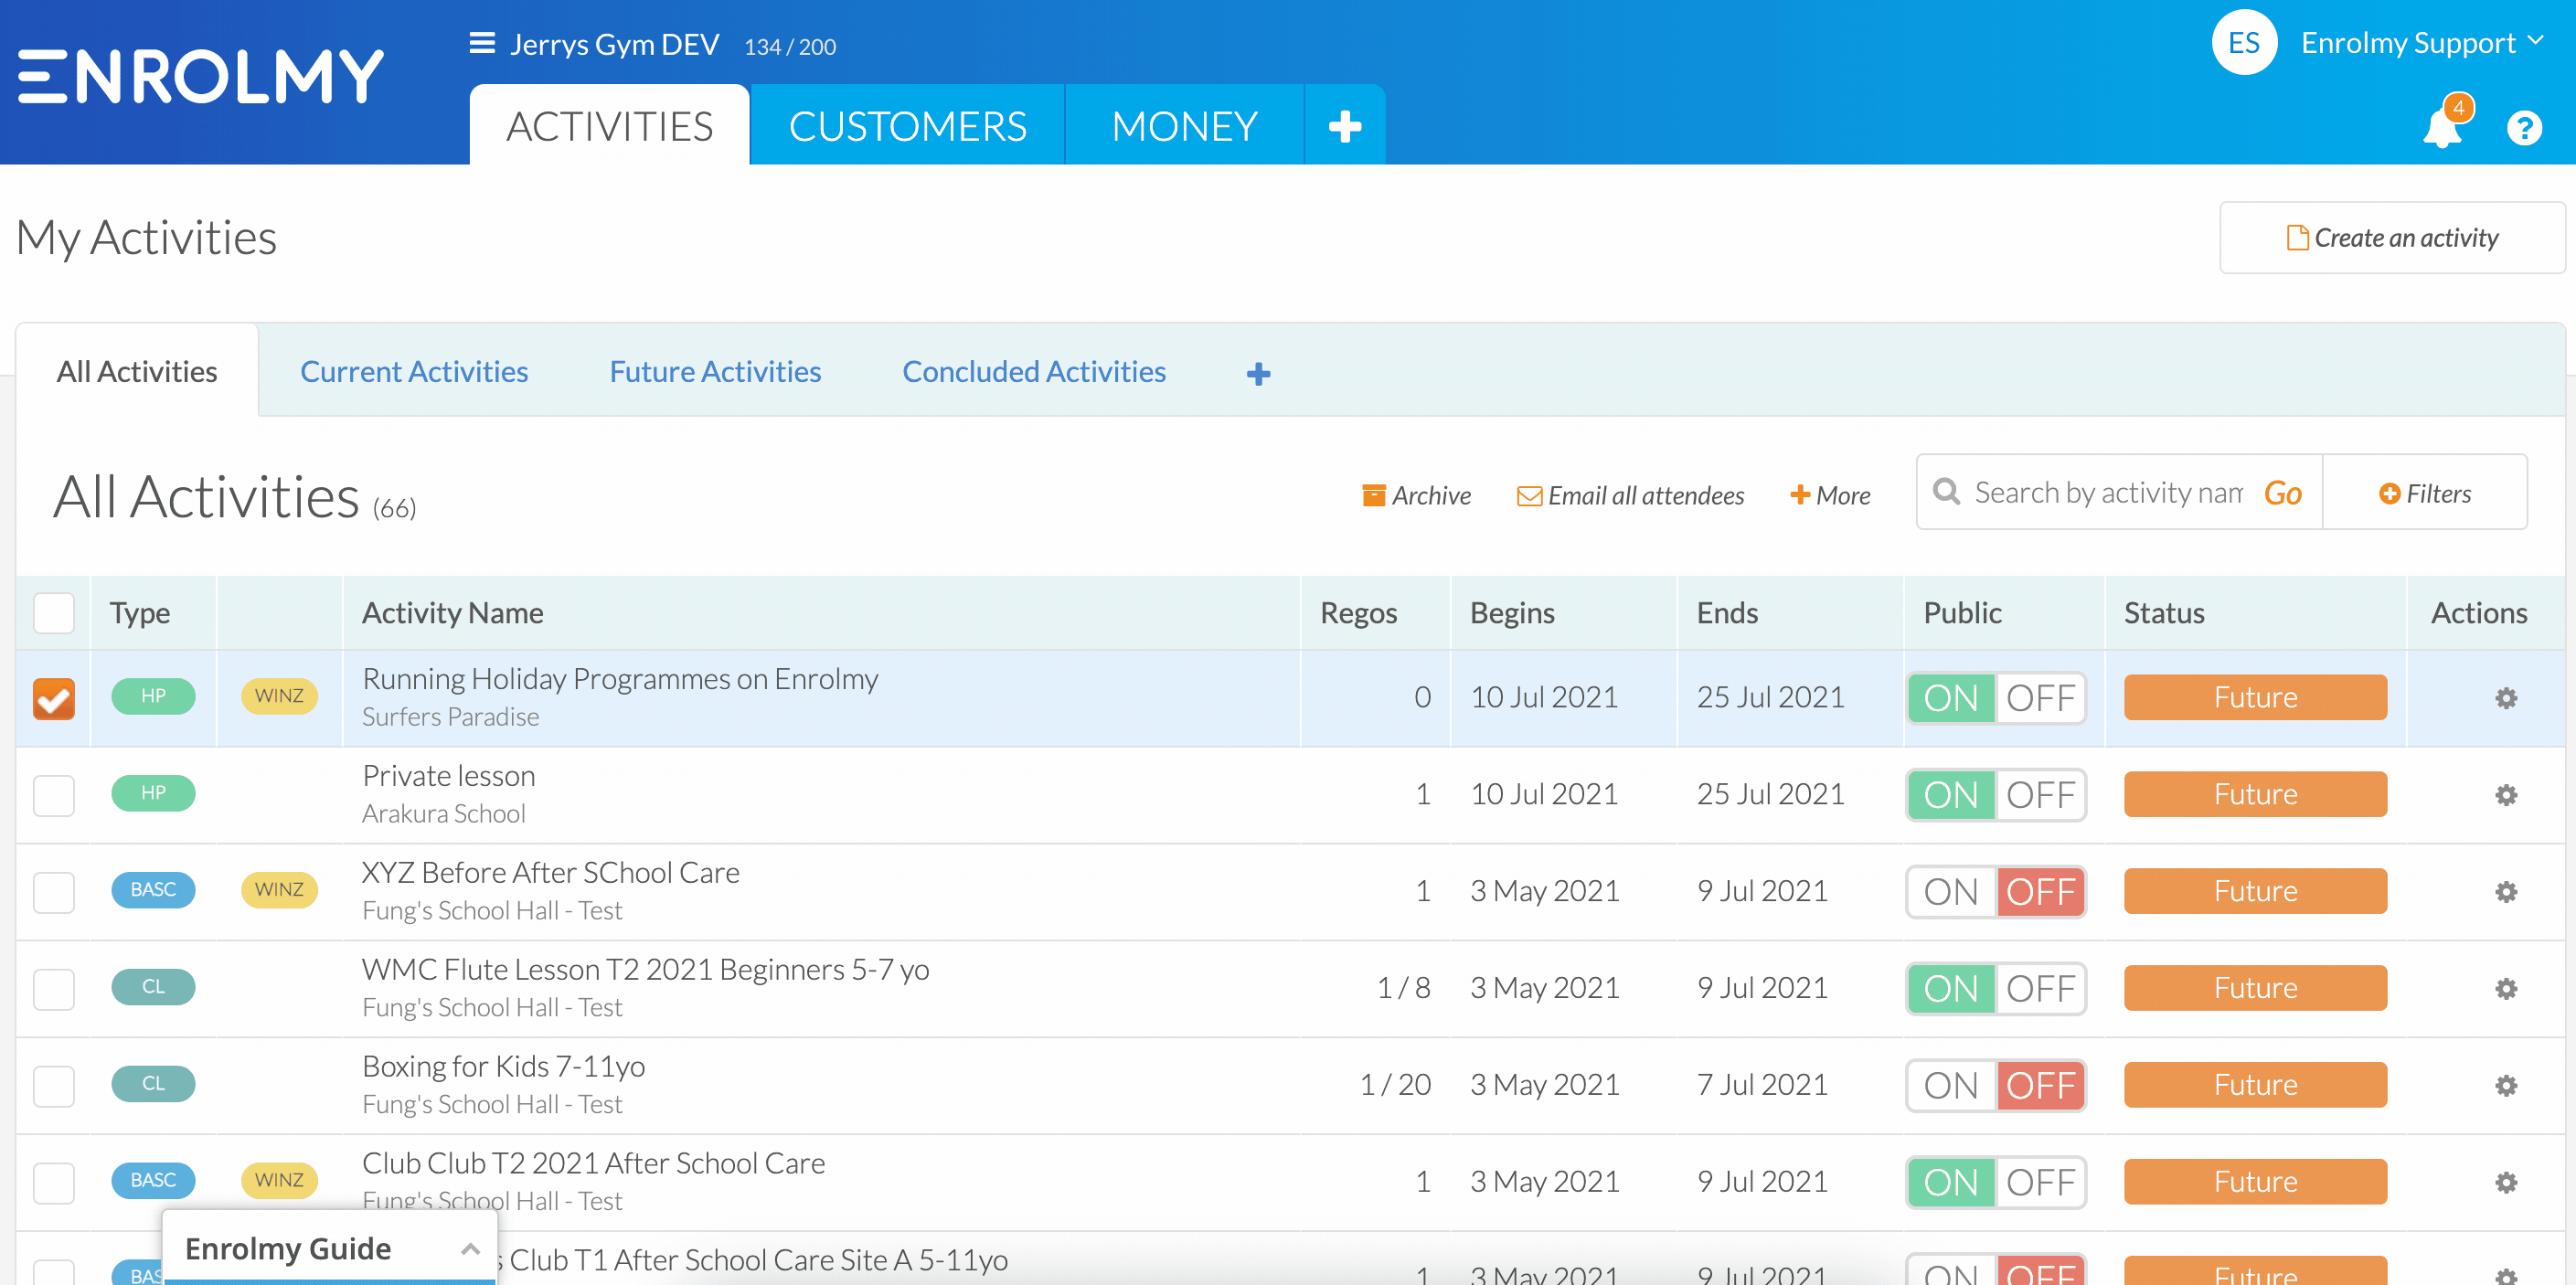Screen dimensions: 2576x1285
Task: Click CL badge on Boxing for Kids row
Action: tap(153, 1084)
